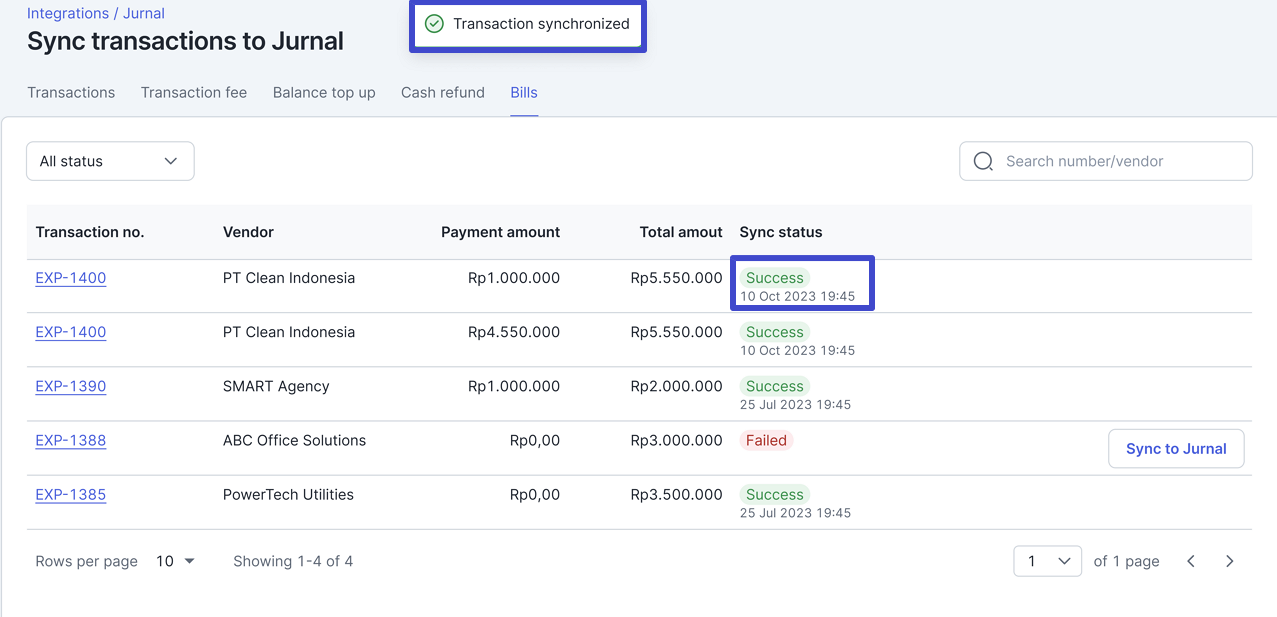This screenshot has width=1277, height=617.
Task: Click the Rp4.550.000 payment amount
Action: 514,332
